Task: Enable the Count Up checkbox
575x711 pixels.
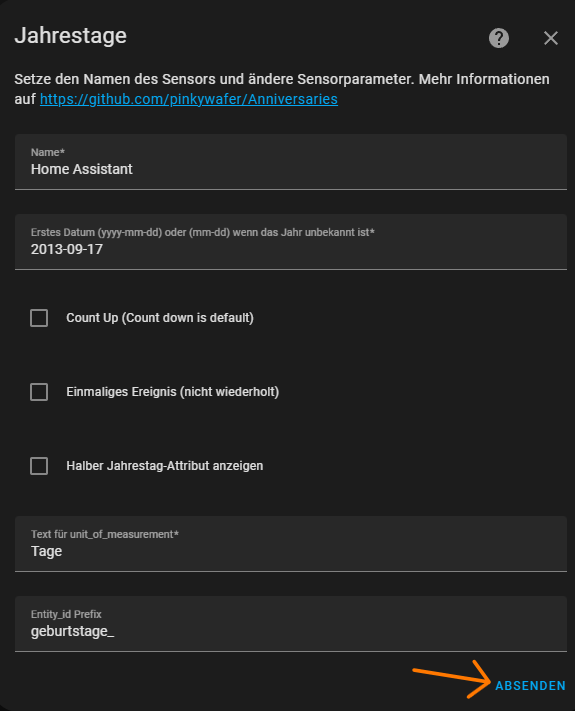Action: pyautogui.click(x=39, y=318)
